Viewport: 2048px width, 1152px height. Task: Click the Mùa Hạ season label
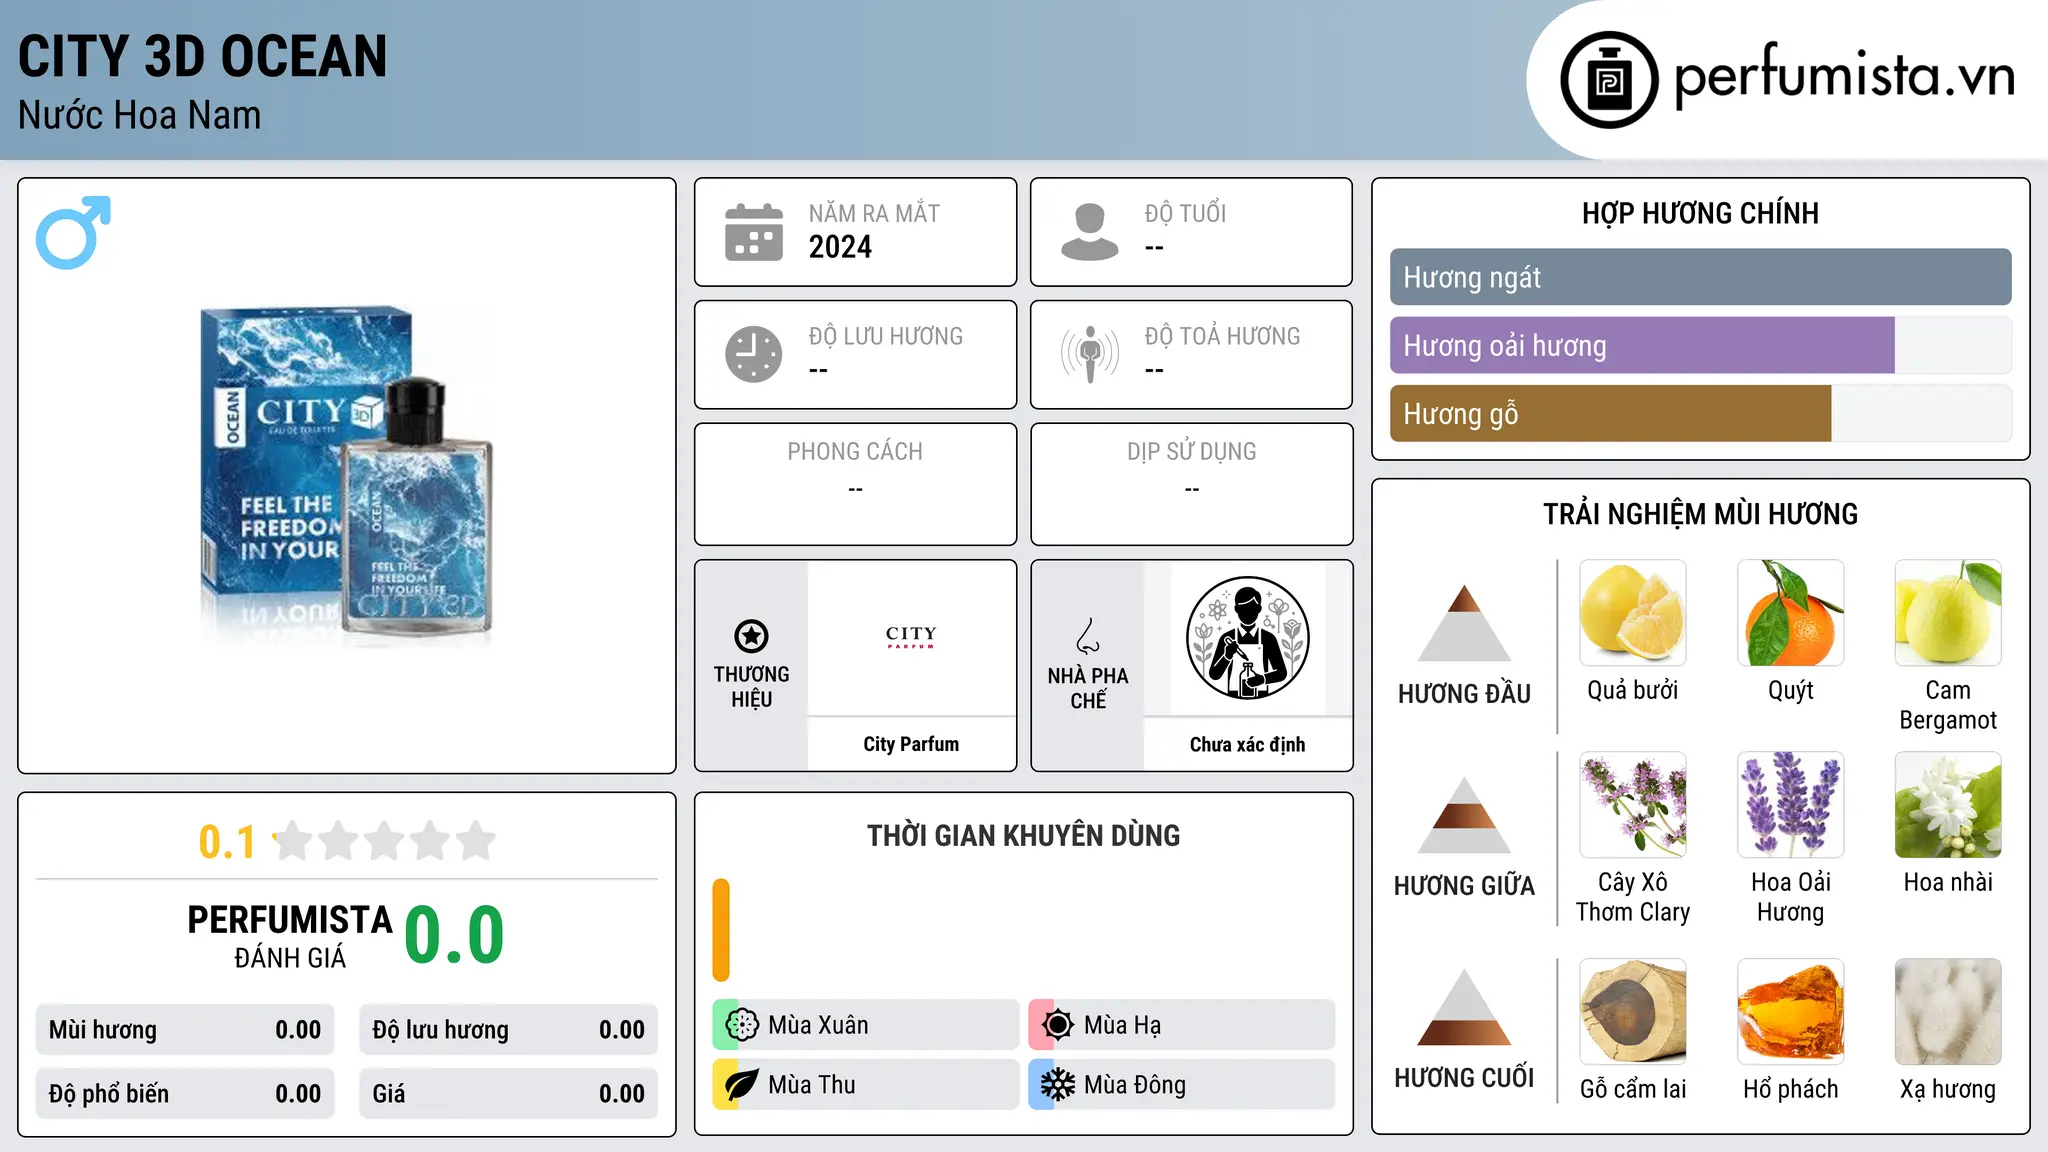(x=1123, y=1025)
